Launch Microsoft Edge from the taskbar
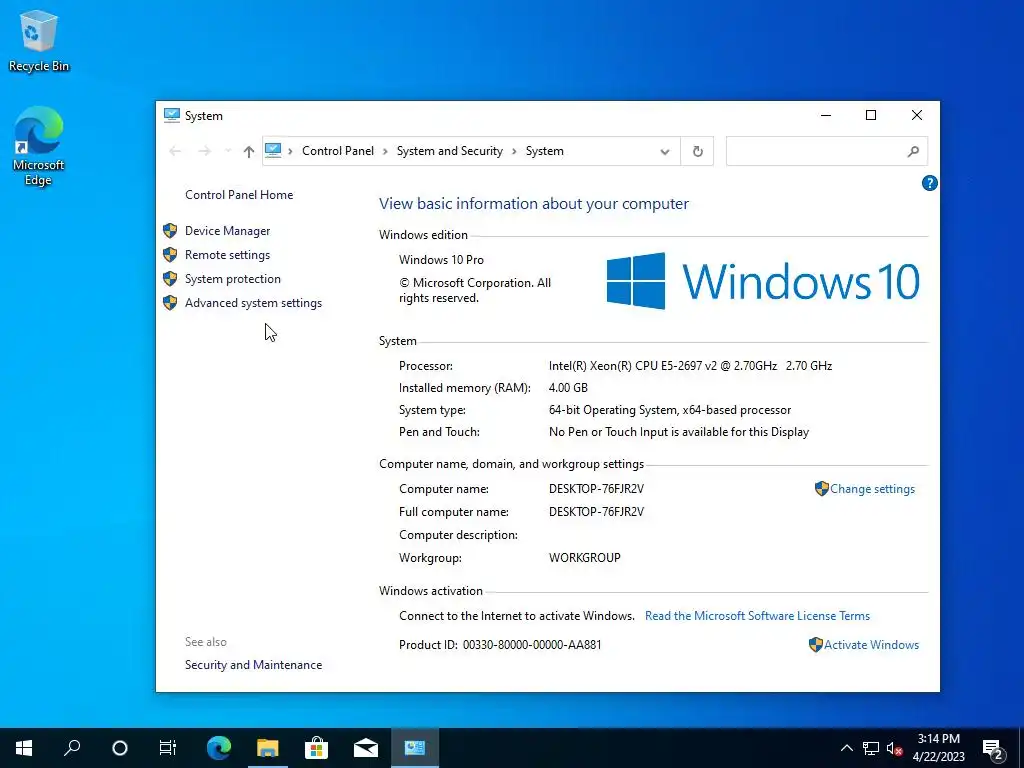This screenshot has height=768, width=1024. pos(219,748)
